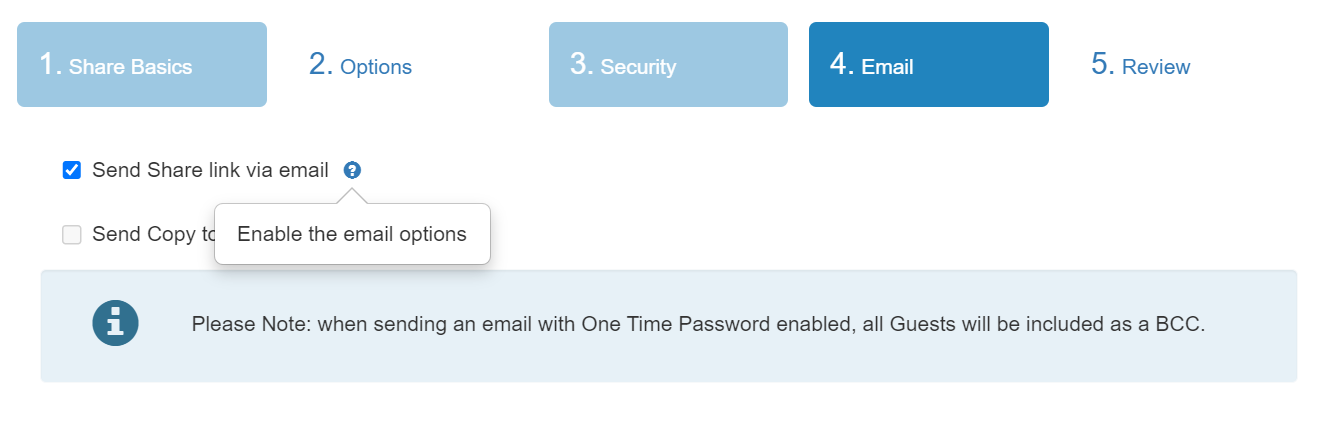
Task: Select the Email step tab
Action: point(929,64)
